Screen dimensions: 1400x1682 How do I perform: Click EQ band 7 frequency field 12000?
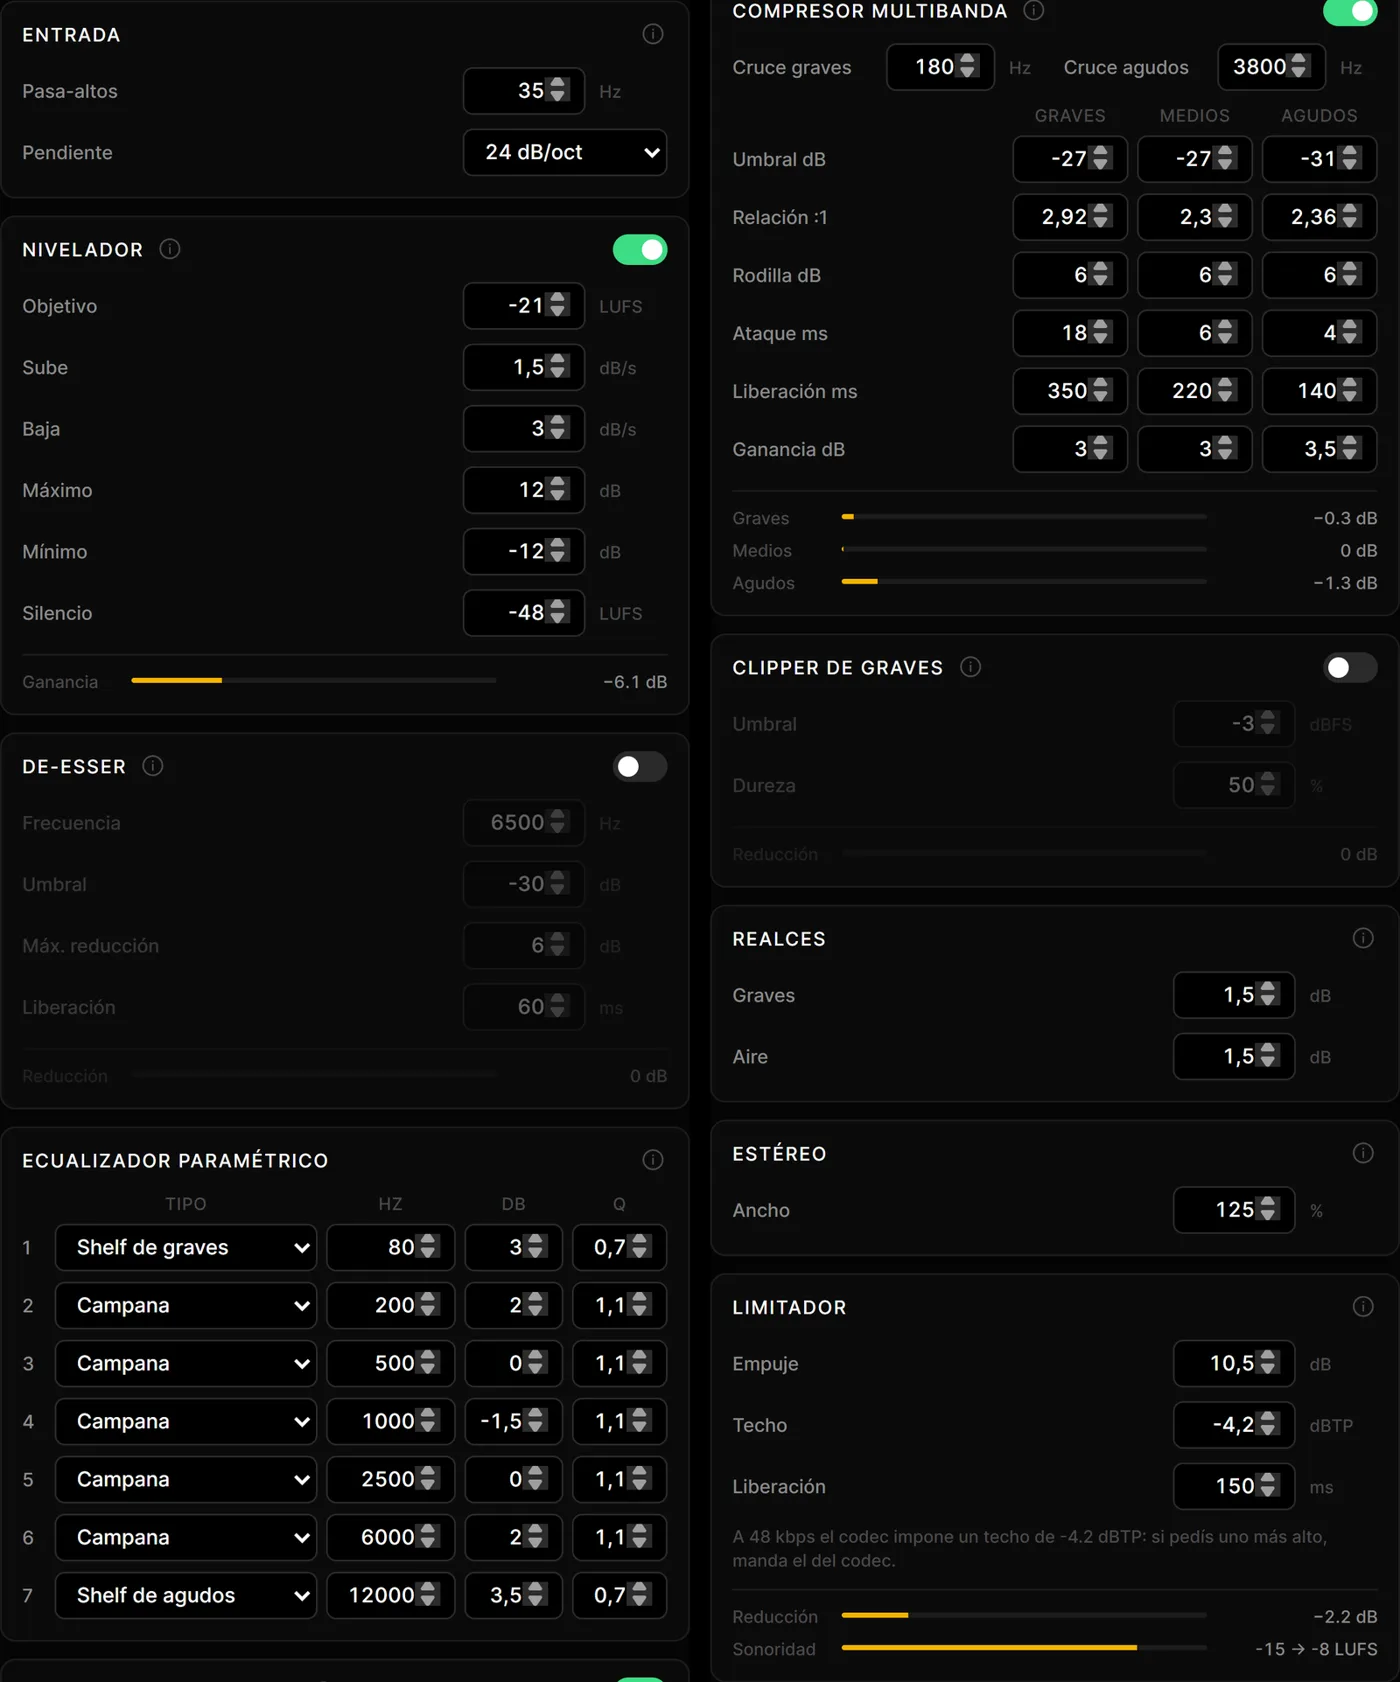(x=391, y=1596)
